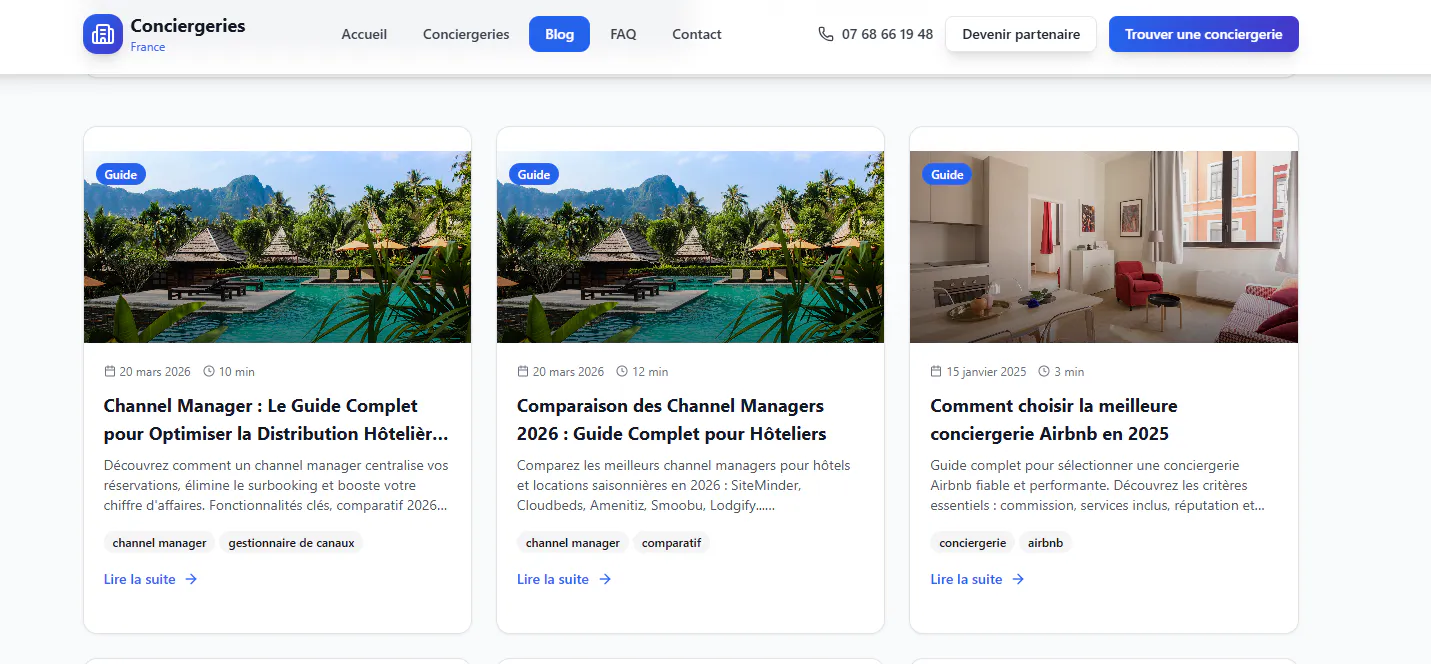Open article Comment choisir la meilleure conciergerie Airbnb
Screen dimensions: 1431x664
pyautogui.click(x=1054, y=420)
